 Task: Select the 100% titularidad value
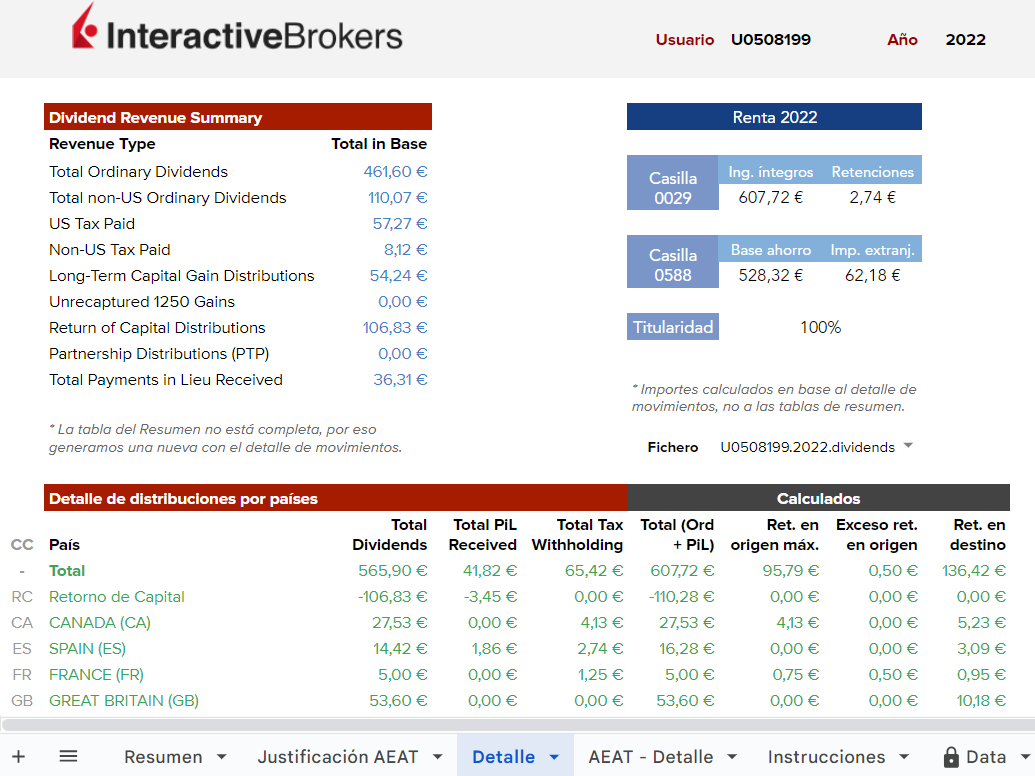[820, 327]
